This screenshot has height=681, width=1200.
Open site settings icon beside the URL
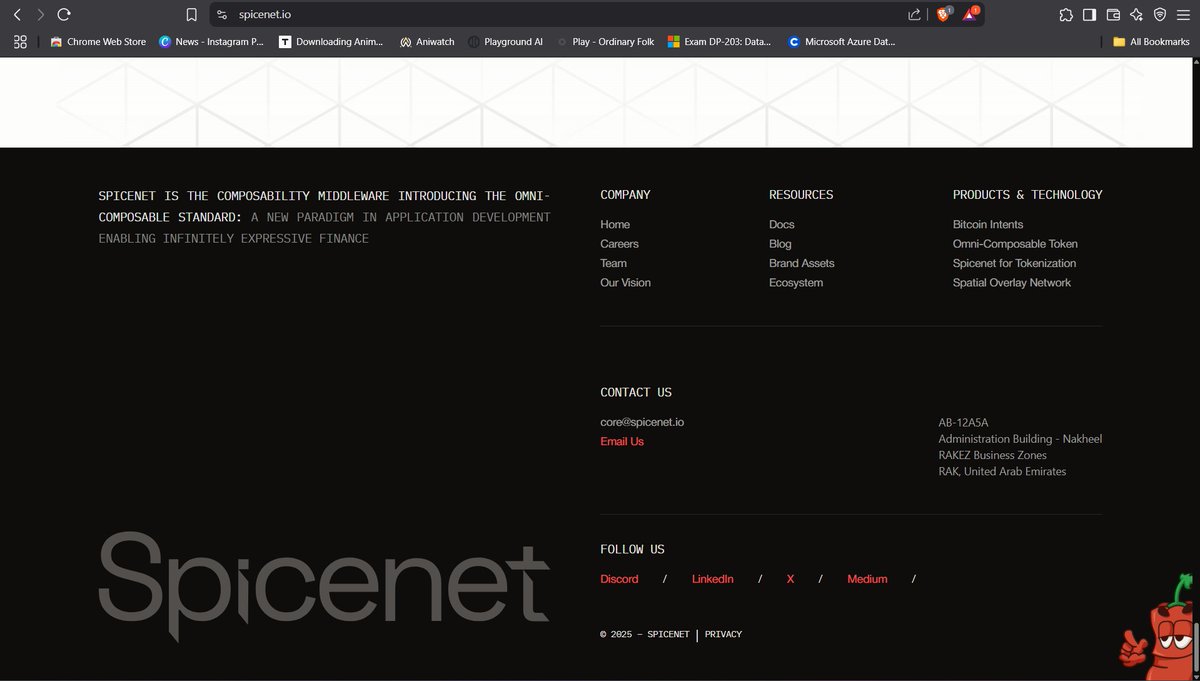(x=223, y=15)
